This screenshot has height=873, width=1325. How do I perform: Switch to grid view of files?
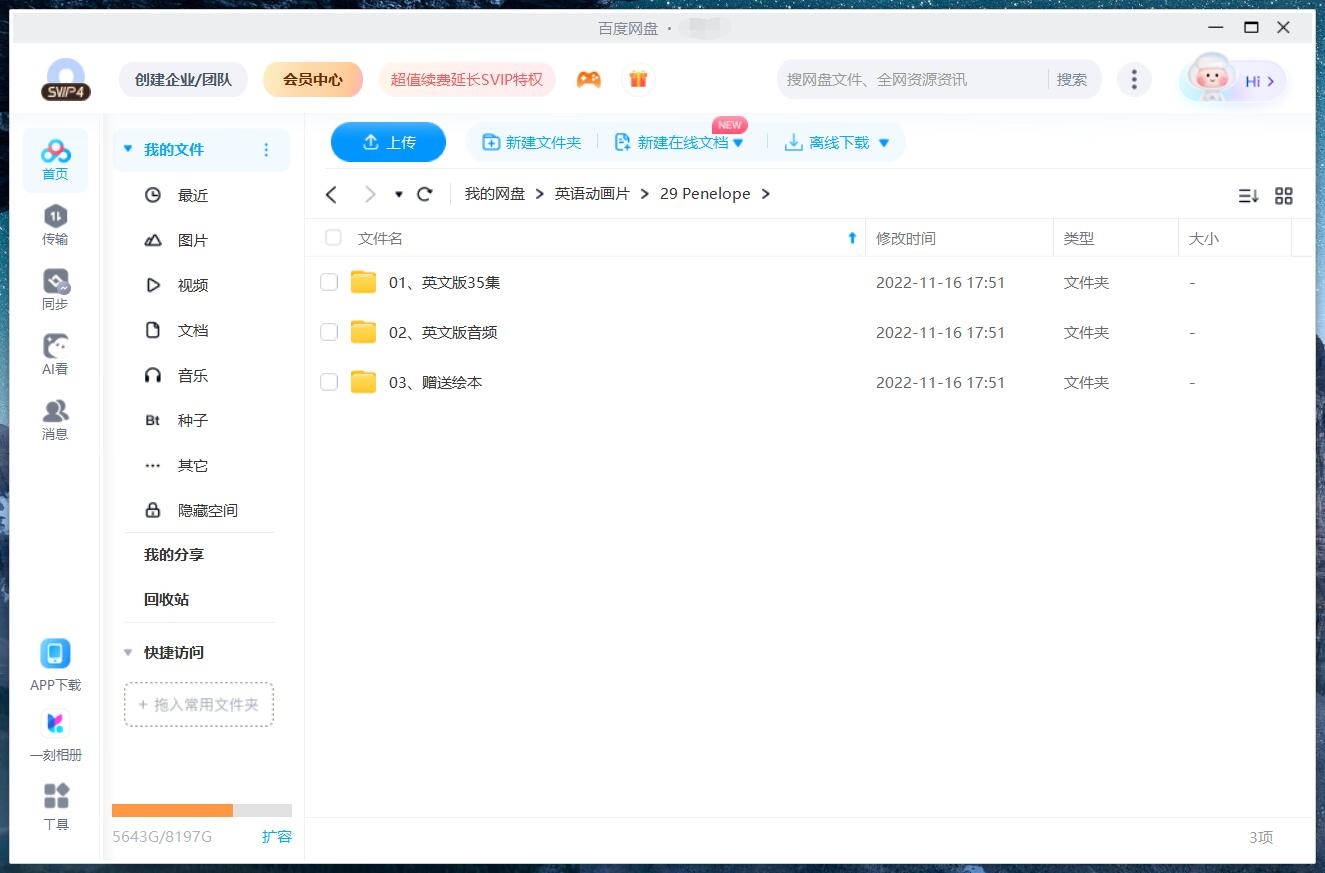coord(1284,196)
